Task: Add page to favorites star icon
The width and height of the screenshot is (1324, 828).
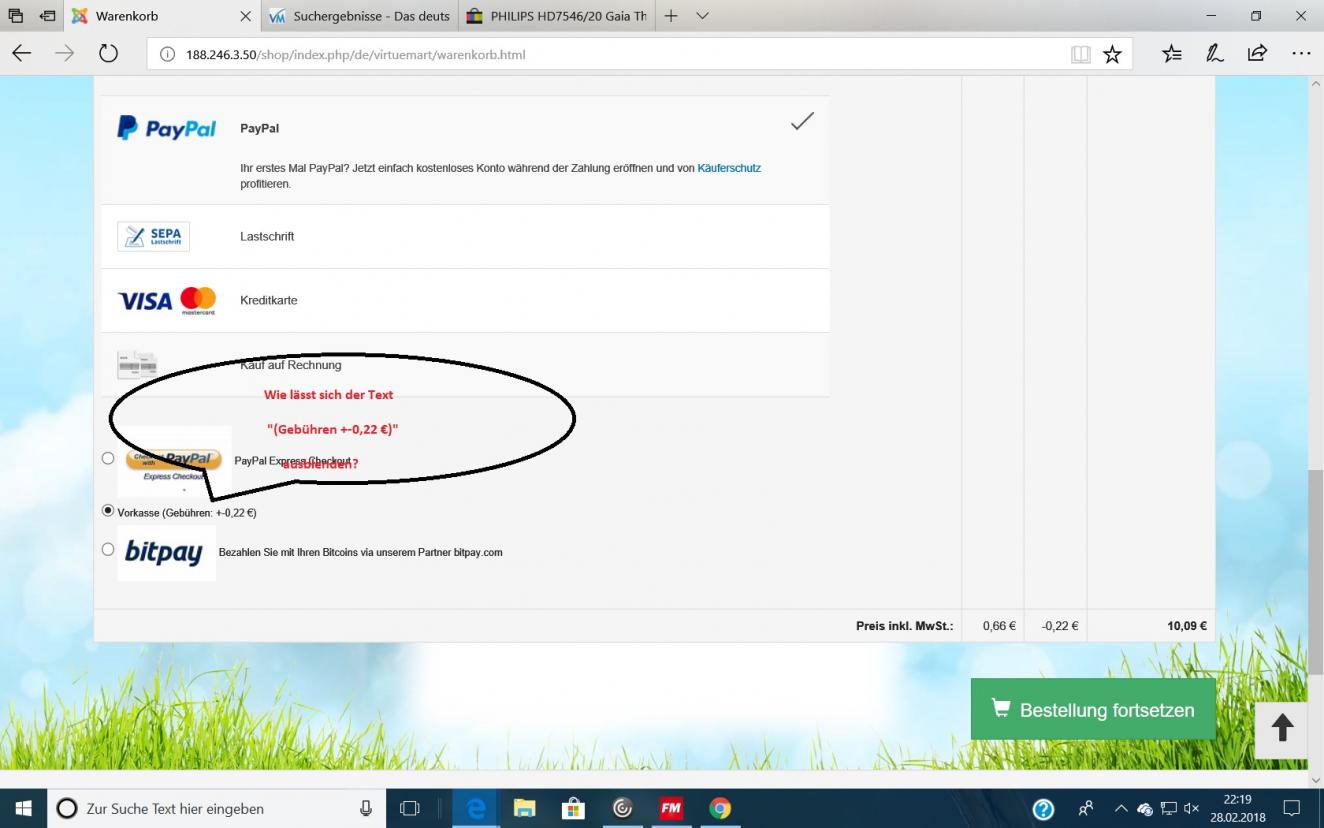Action: pos(1112,55)
